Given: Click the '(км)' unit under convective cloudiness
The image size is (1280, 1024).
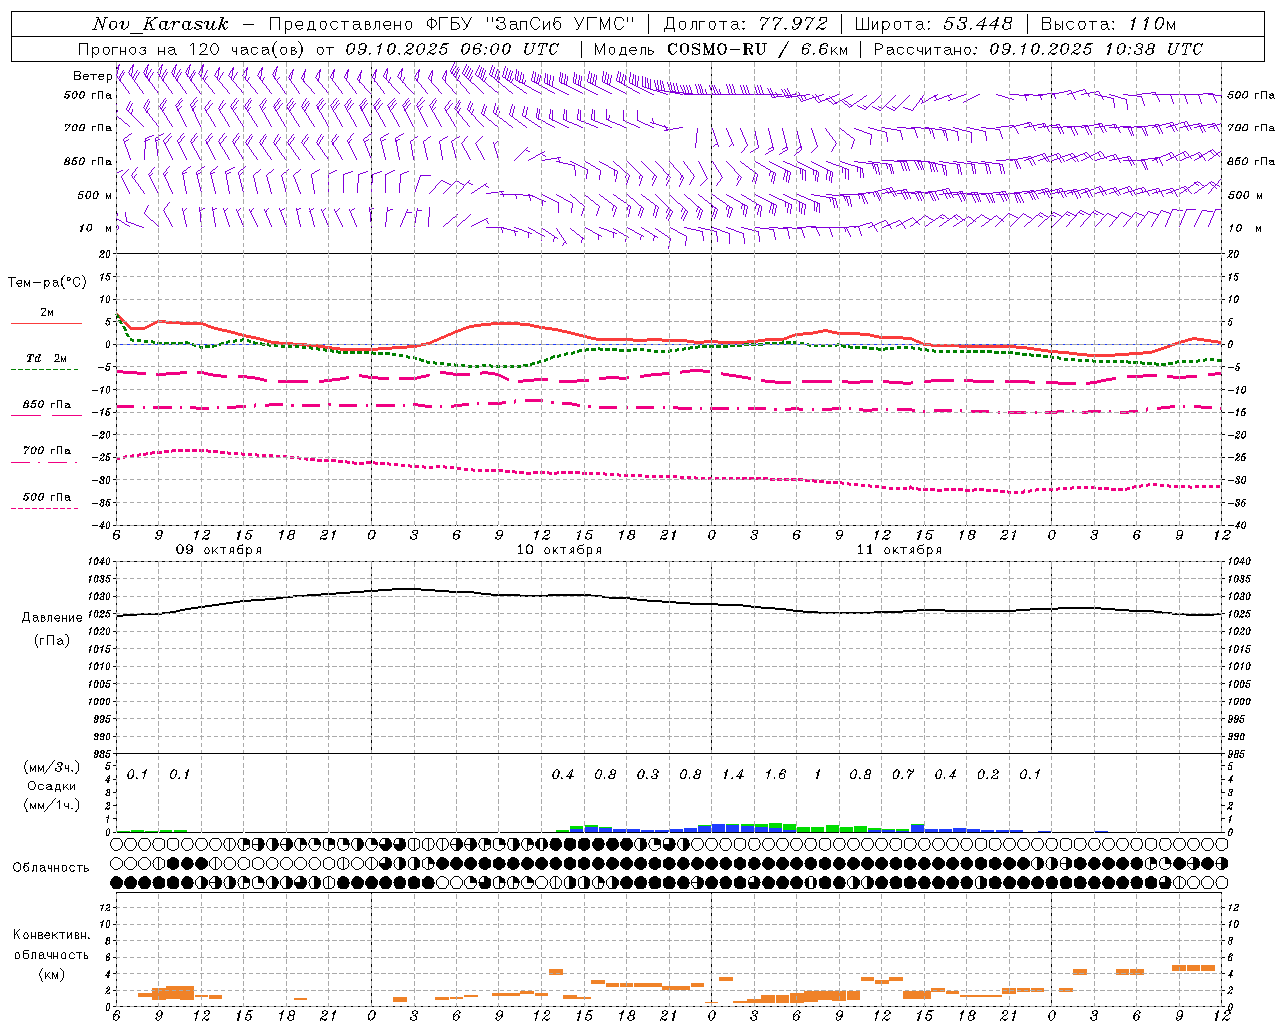Looking at the screenshot, I should point(51,974).
